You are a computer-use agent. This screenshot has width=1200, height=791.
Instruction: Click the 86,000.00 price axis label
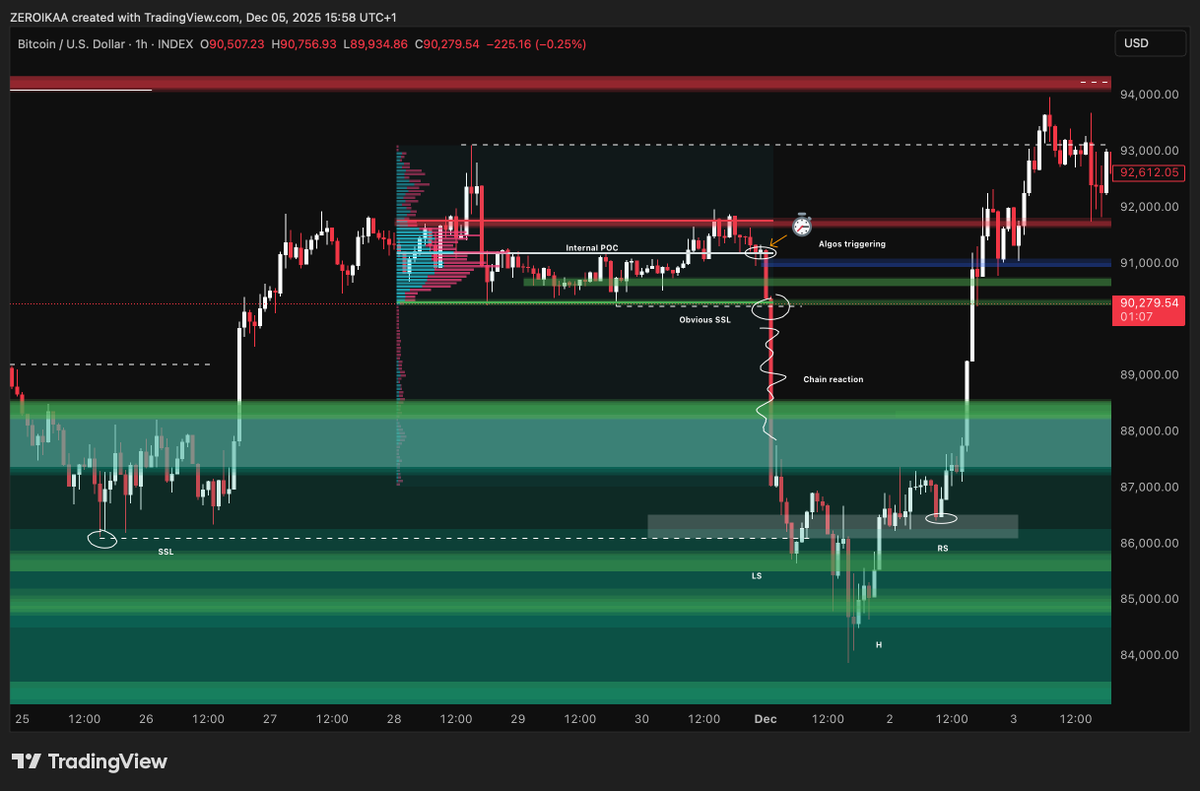(1151, 543)
